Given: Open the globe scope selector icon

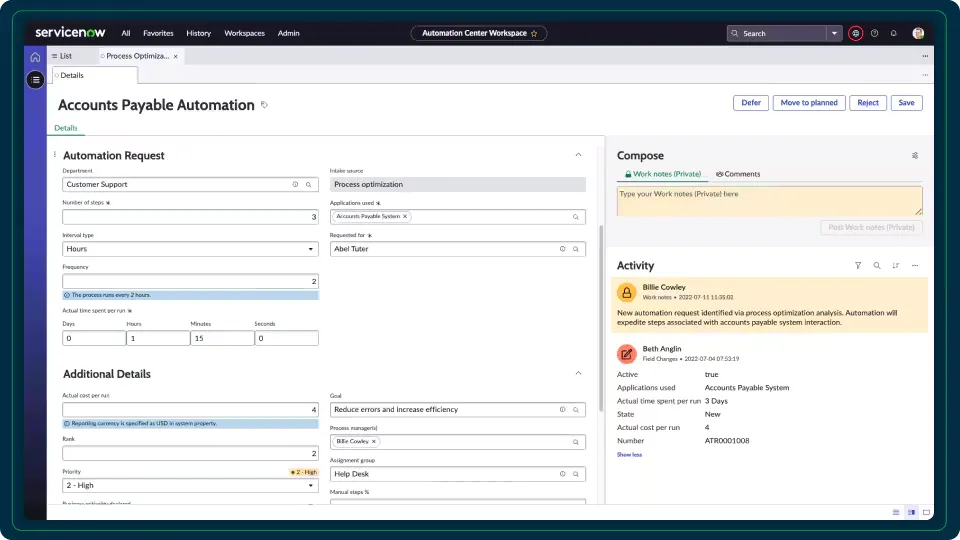Looking at the screenshot, I should 855,33.
